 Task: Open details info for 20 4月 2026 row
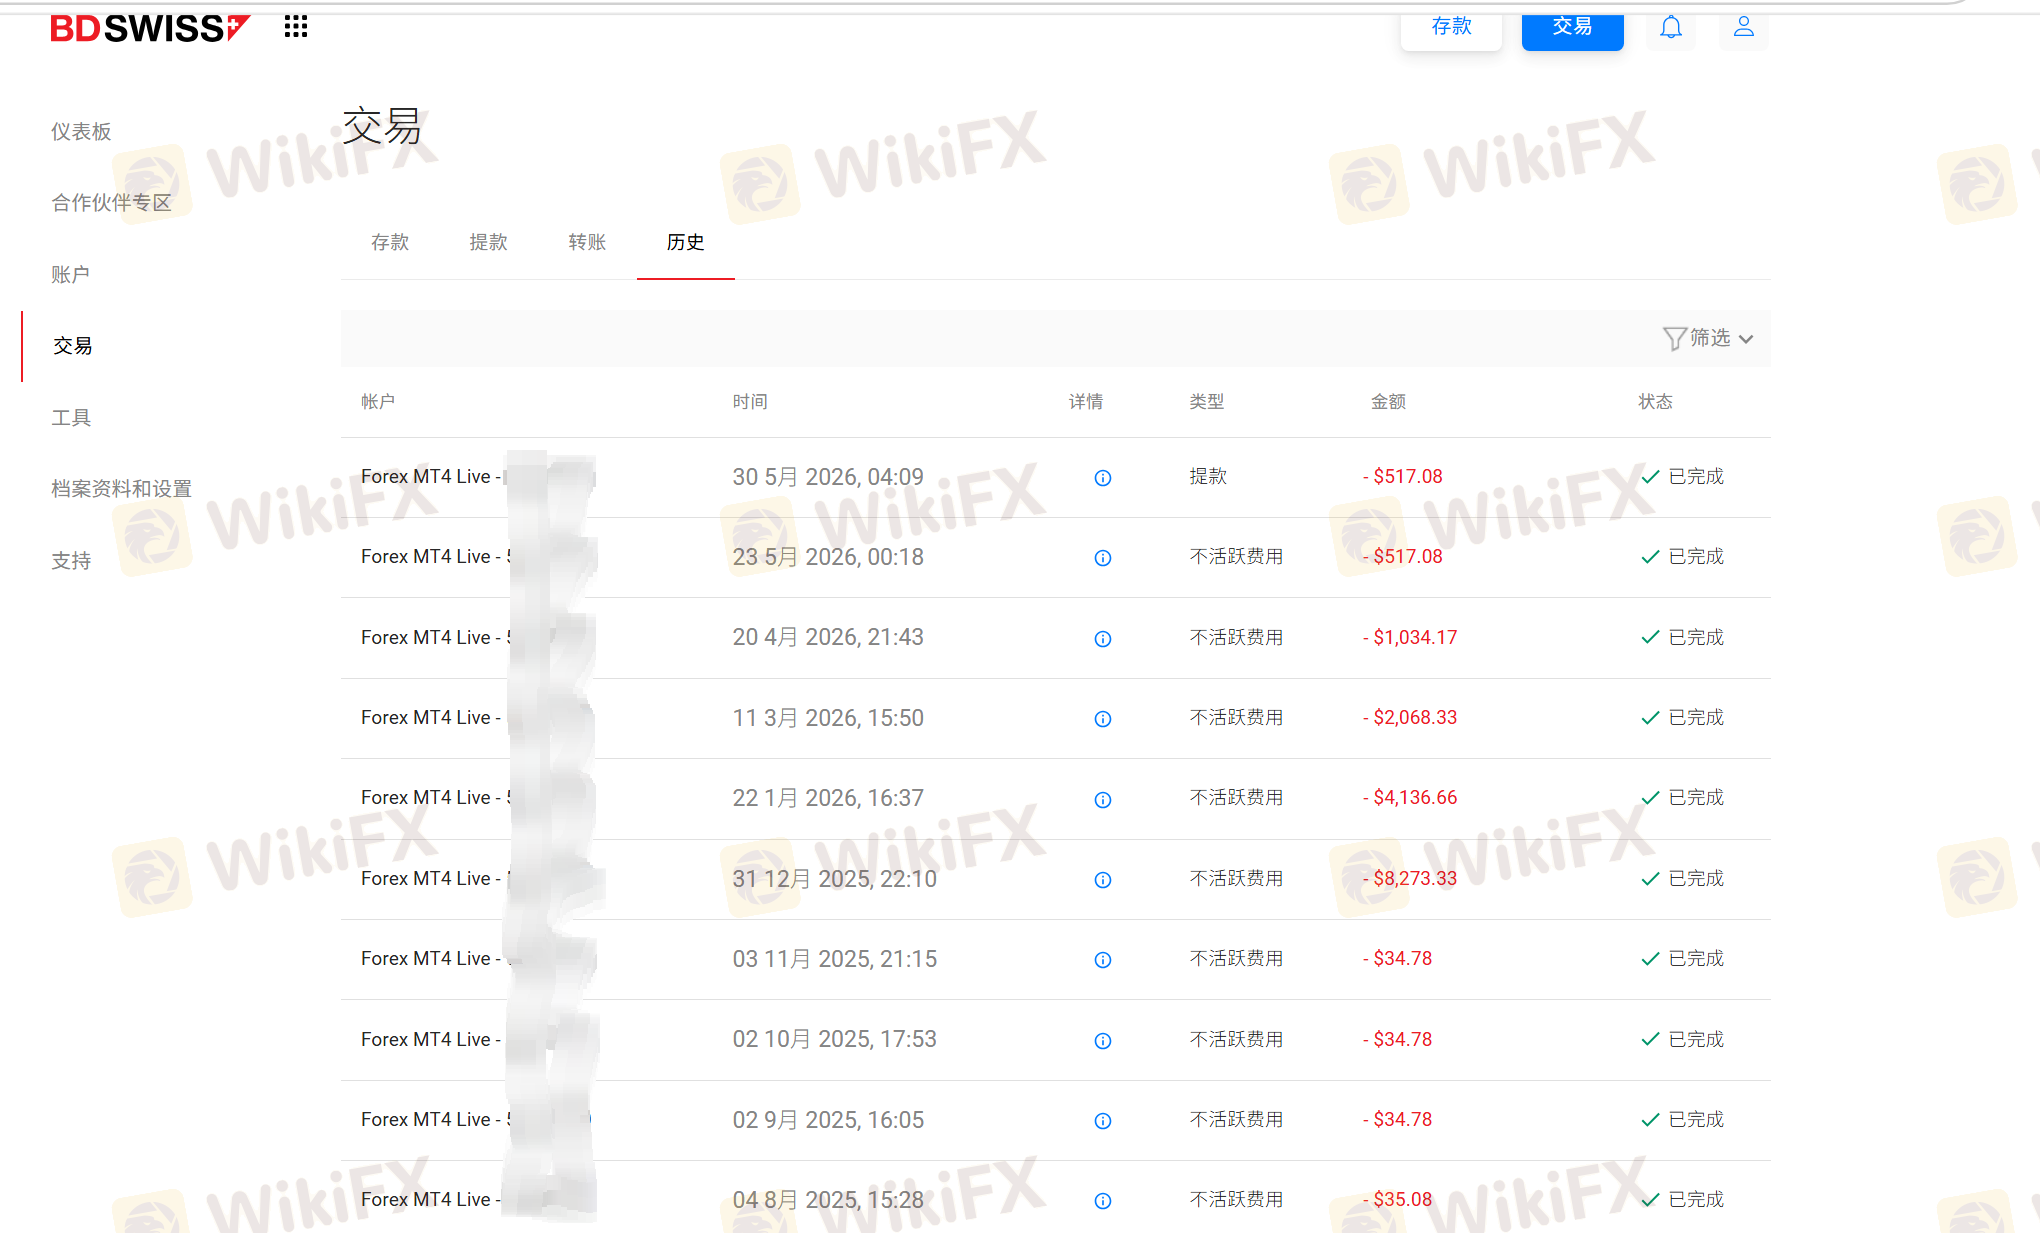tap(1103, 639)
